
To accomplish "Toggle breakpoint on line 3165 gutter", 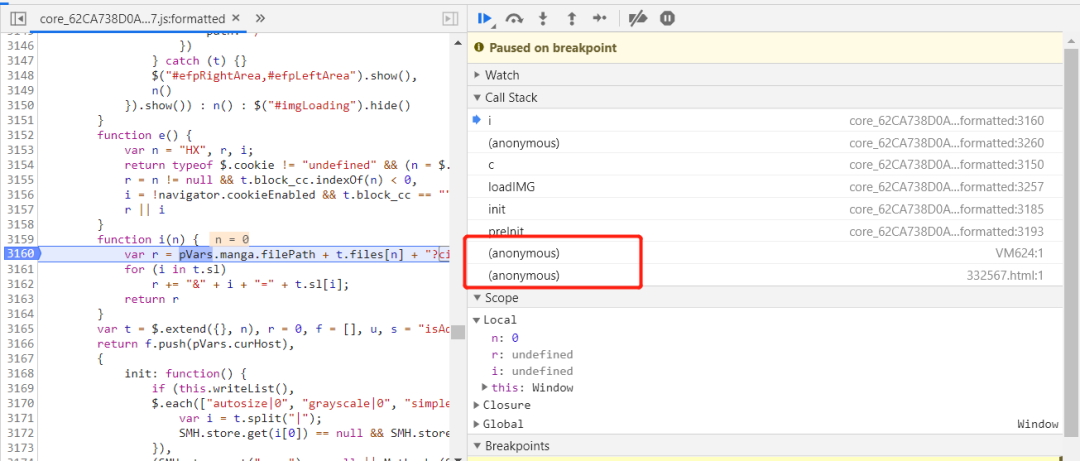I will pyautogui.click(x=20, y=328).
